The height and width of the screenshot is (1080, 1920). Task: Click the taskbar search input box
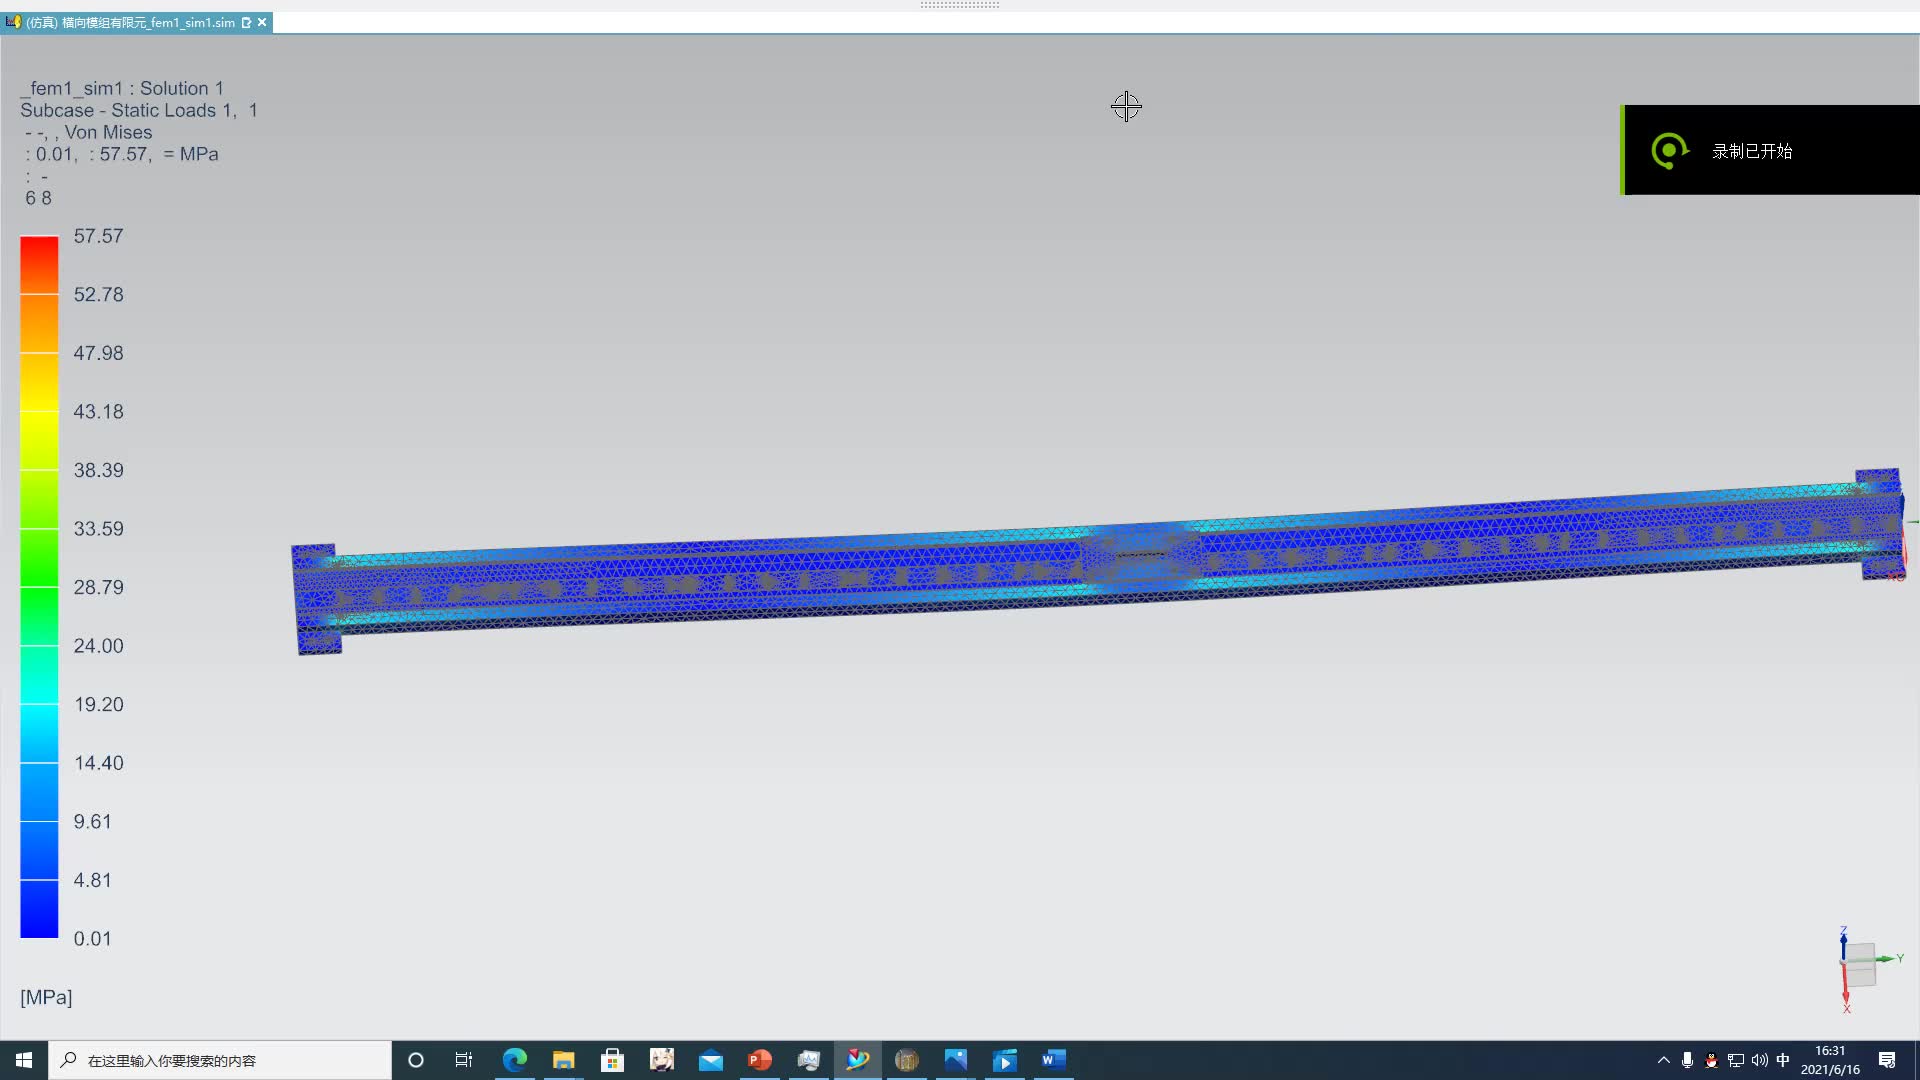[220, 1060]
